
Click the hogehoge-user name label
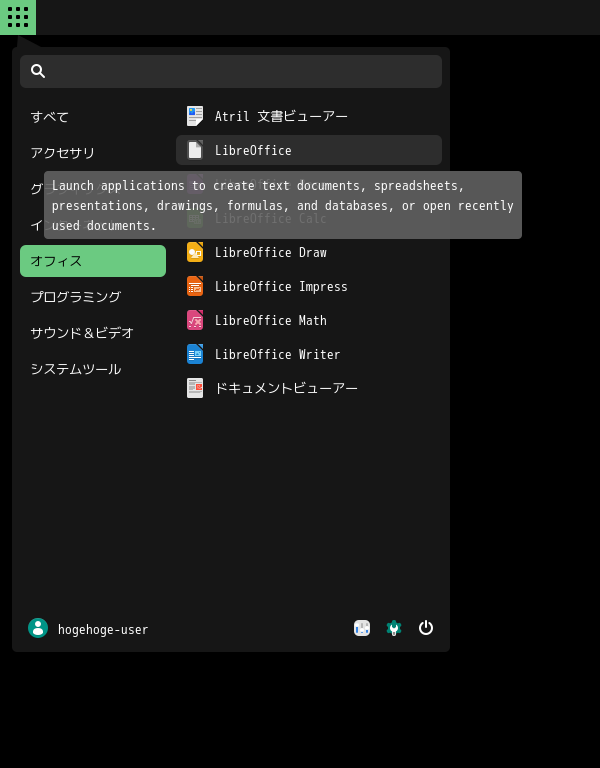tap(103, 629)
